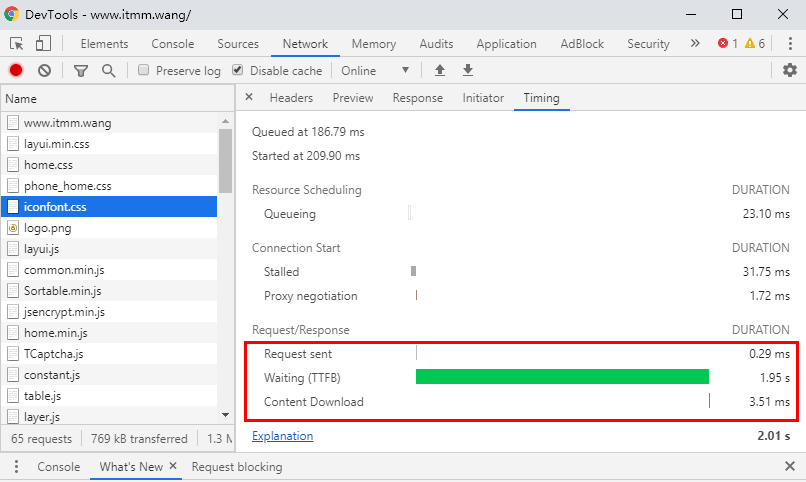The width and height of the screenshot is (806, 482).
Task: Open the Console panel tab
Action: [172, 44]
